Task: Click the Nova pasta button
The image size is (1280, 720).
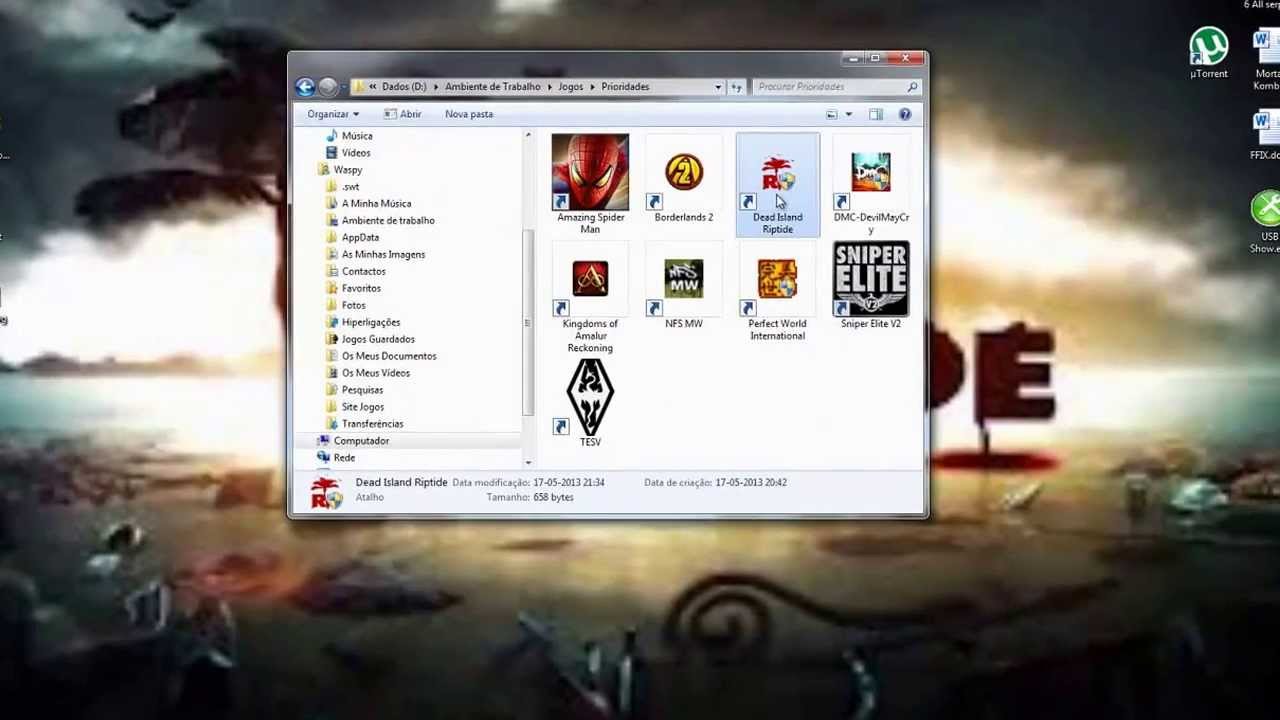Action: click(469, 114)
